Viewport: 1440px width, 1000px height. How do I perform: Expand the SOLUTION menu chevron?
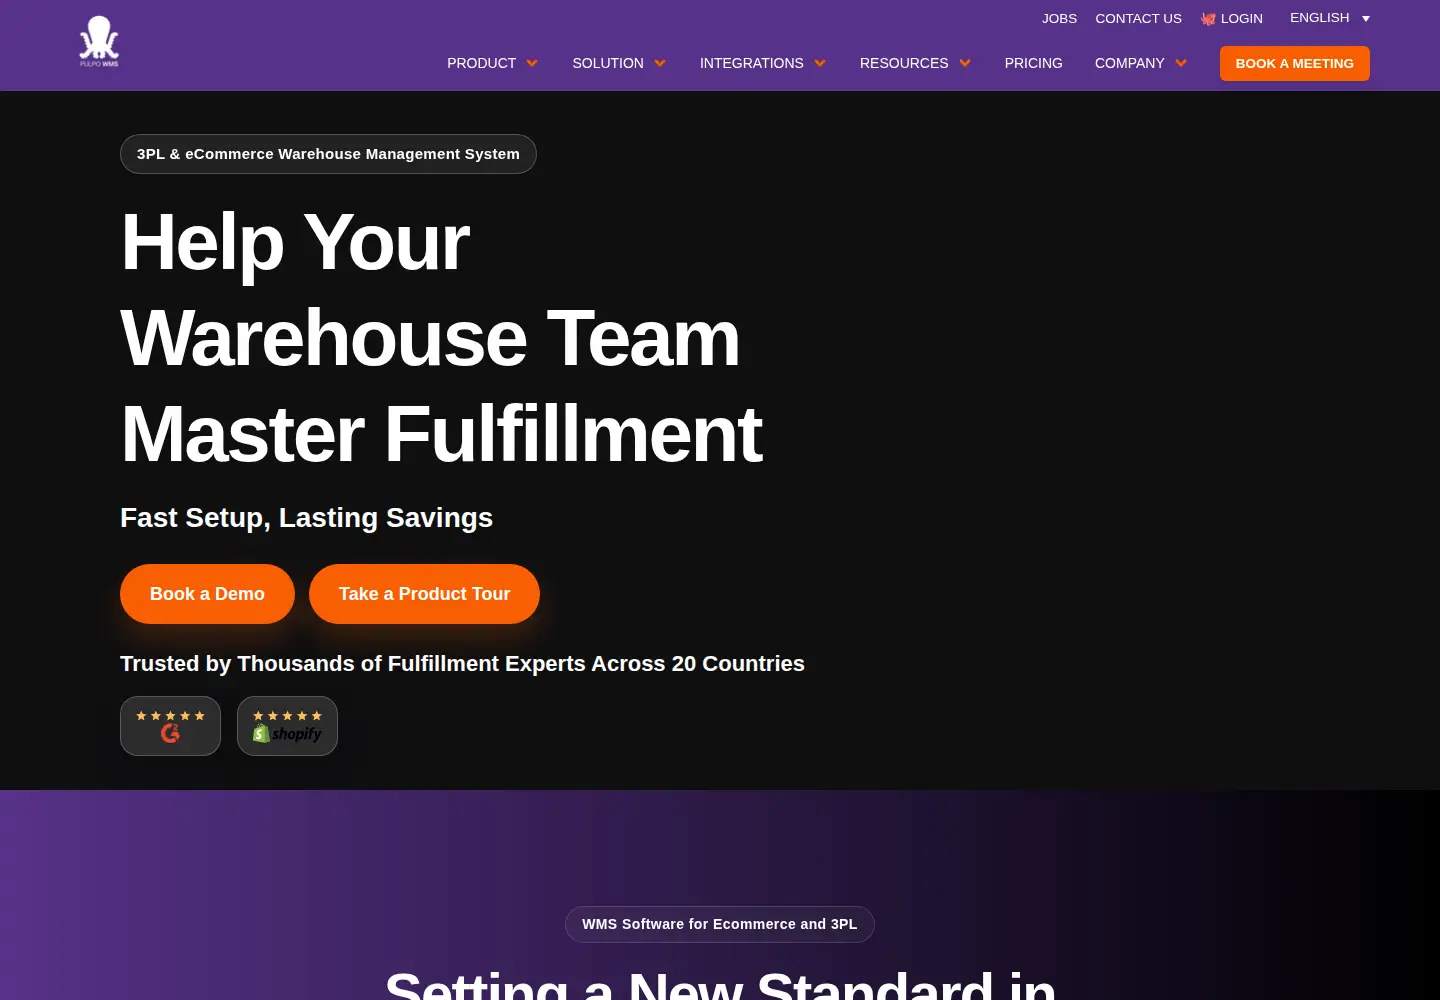(660, 63)
